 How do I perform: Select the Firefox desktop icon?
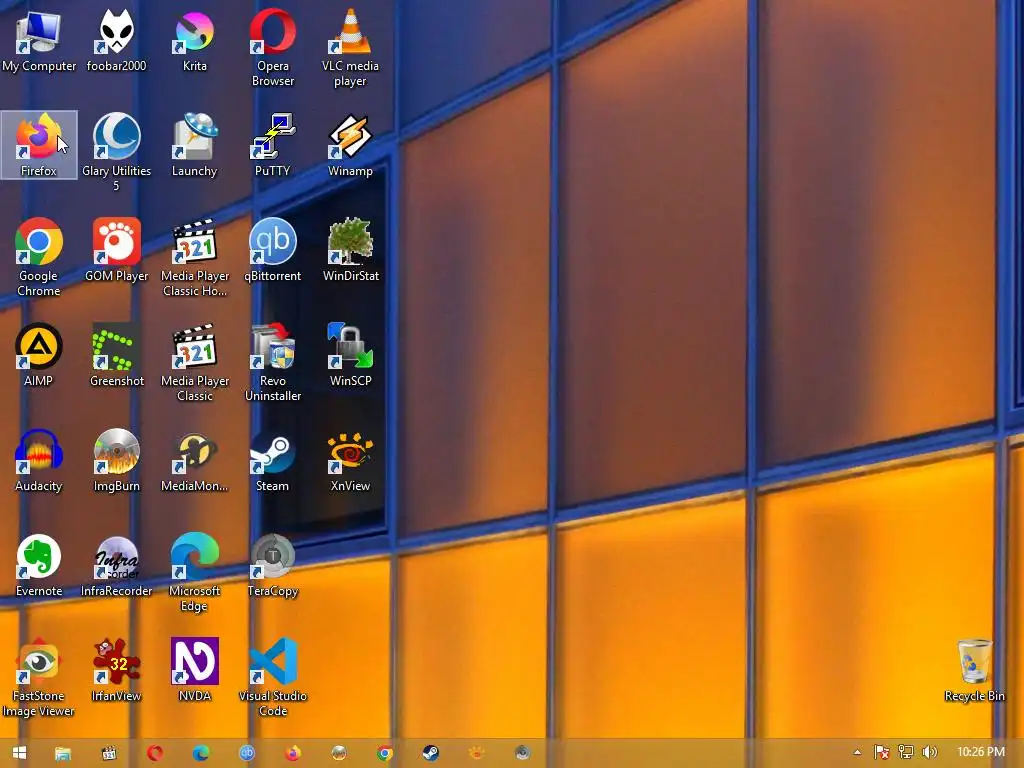(39, 145)
